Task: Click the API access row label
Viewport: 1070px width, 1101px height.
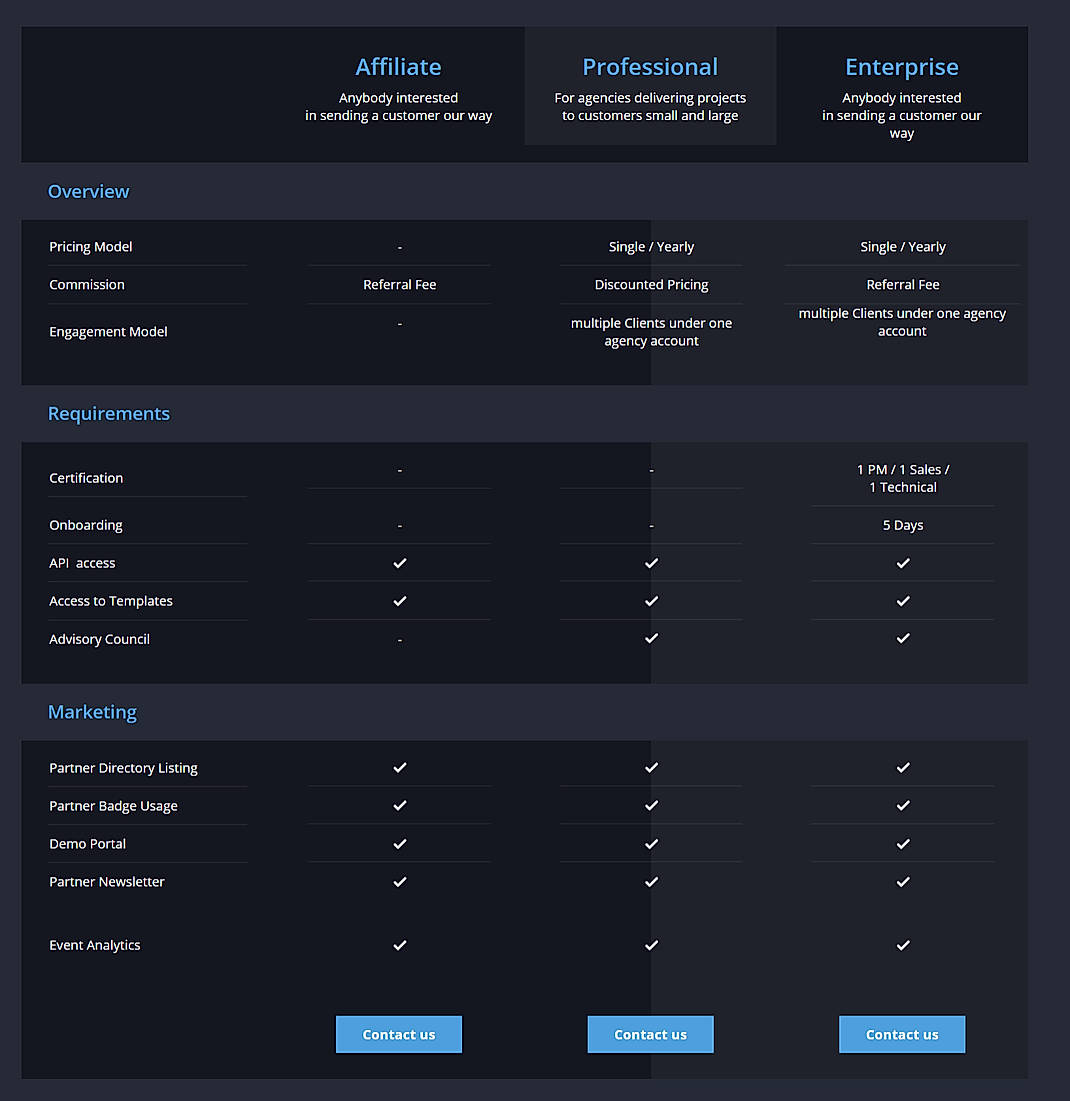Action: pyautogui.click(x=82, y=563)
